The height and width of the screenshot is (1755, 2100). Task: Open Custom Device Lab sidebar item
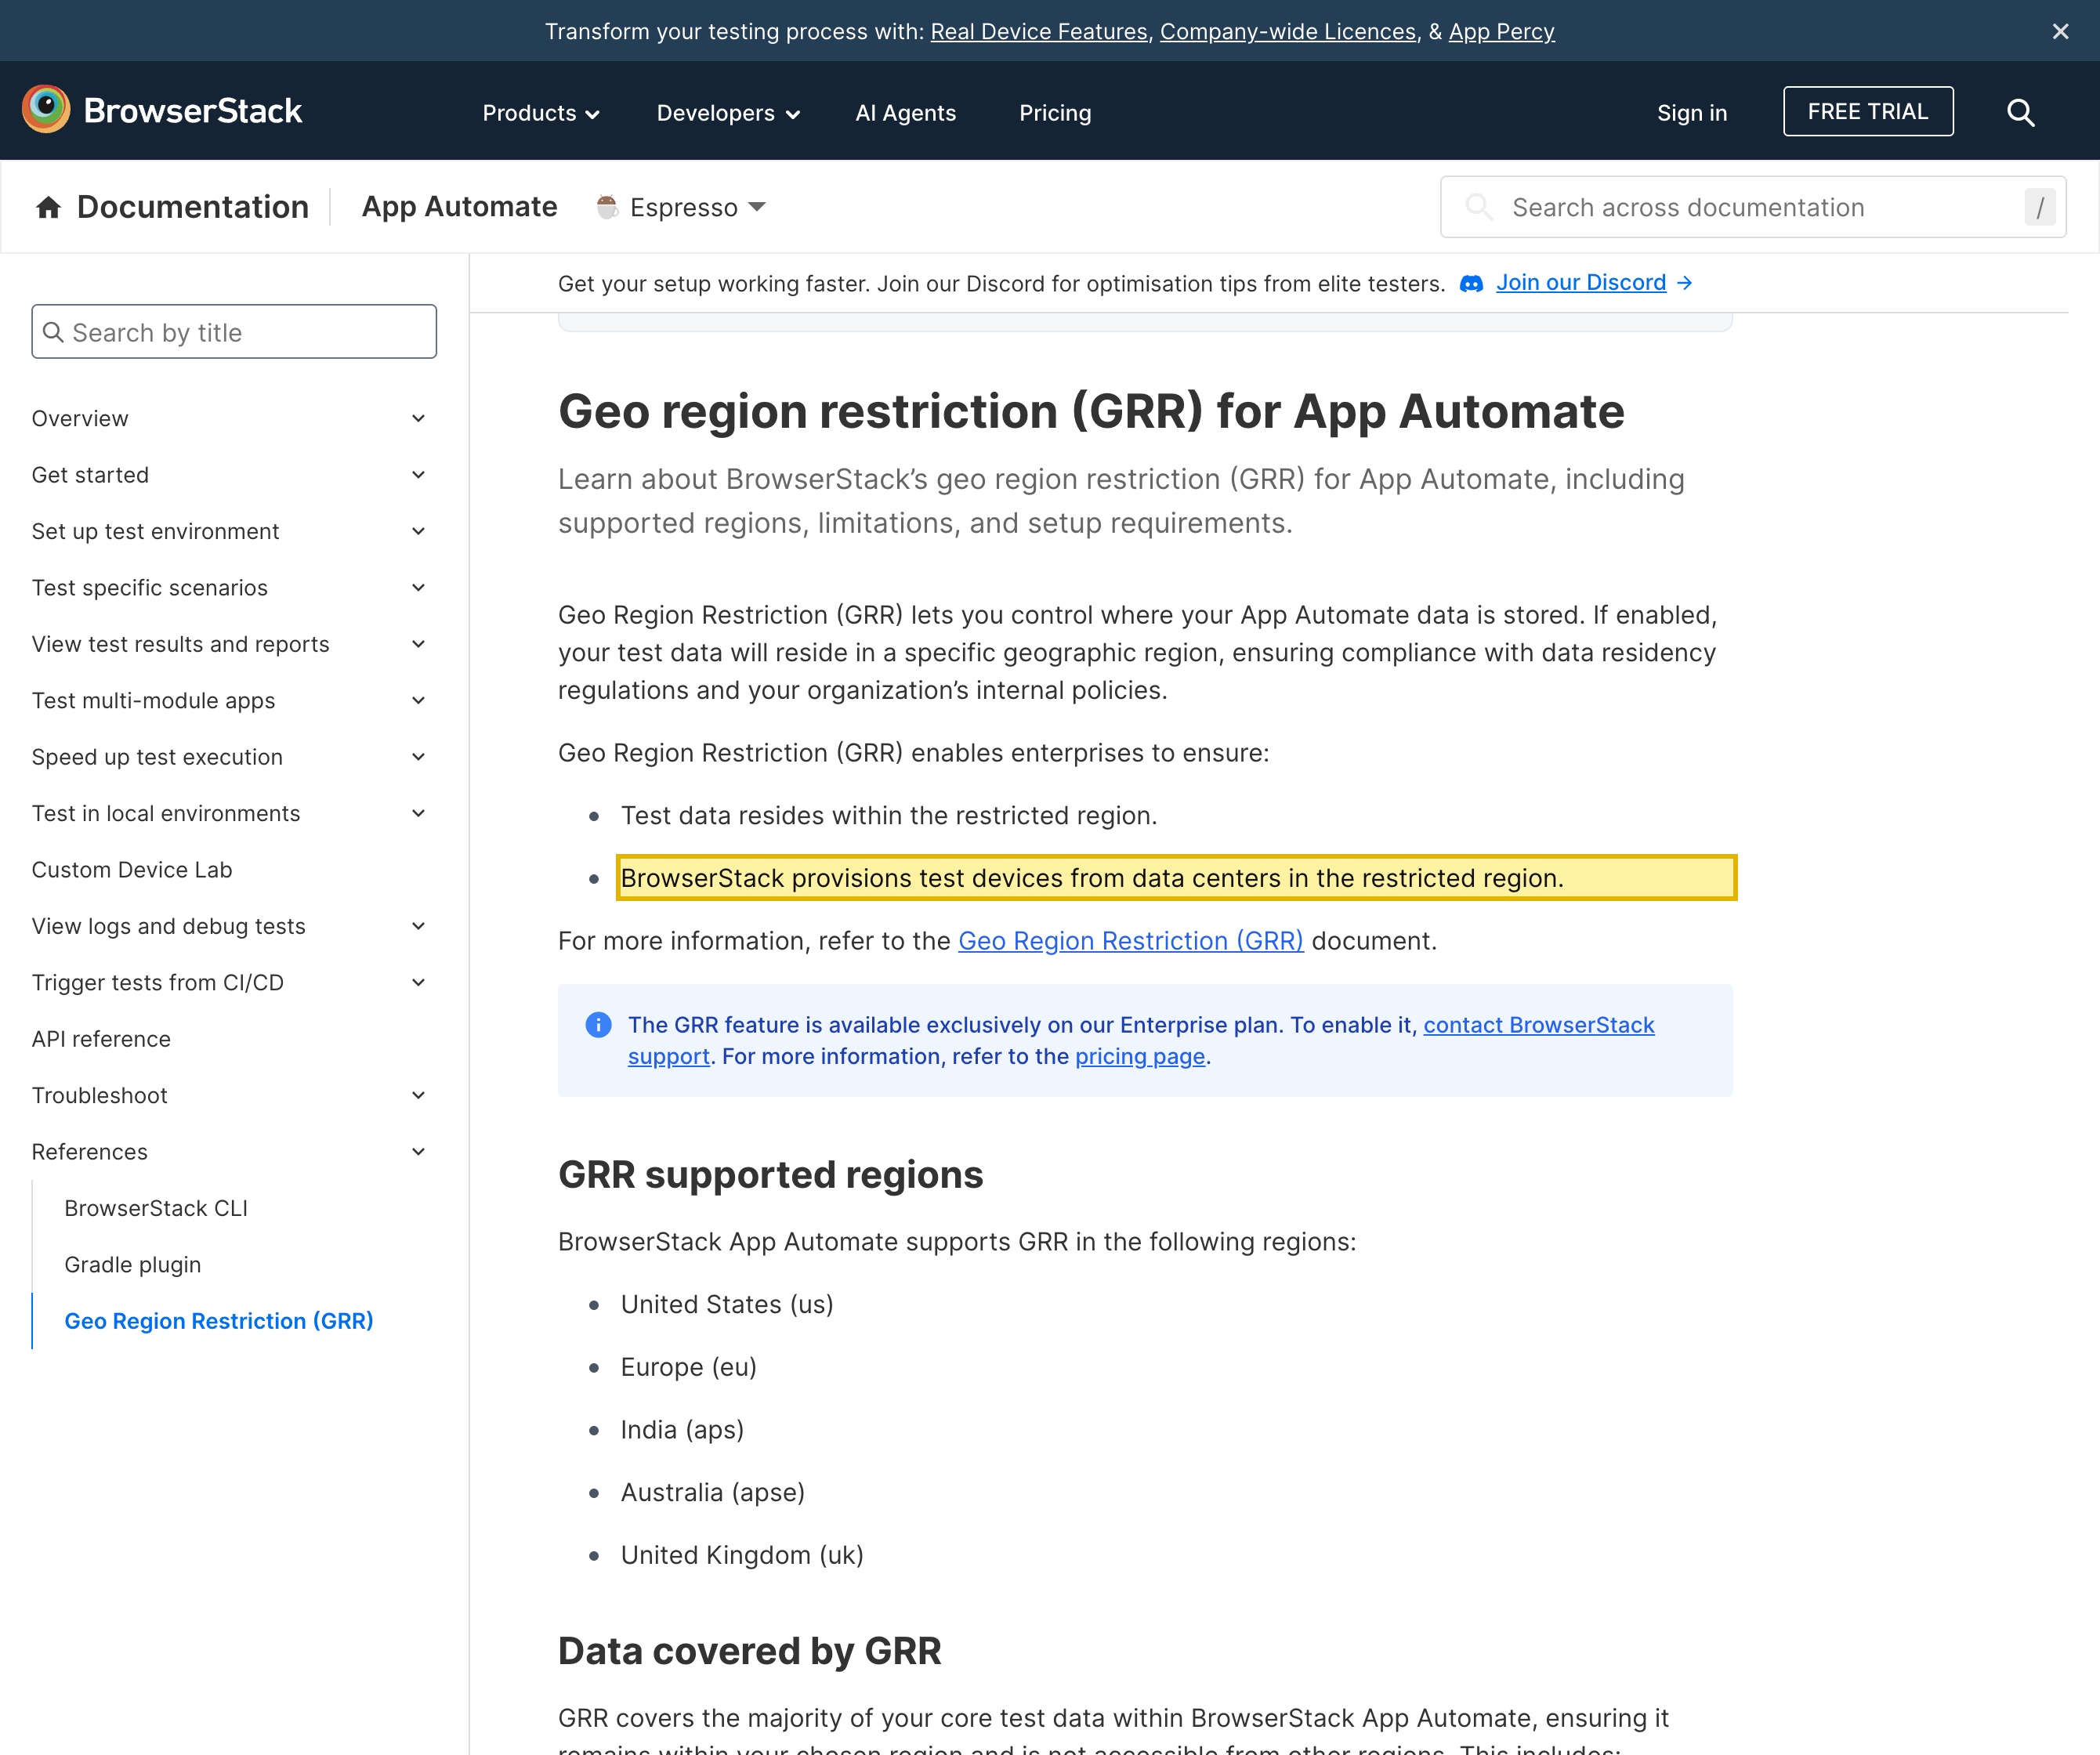(x=132, y=870)
